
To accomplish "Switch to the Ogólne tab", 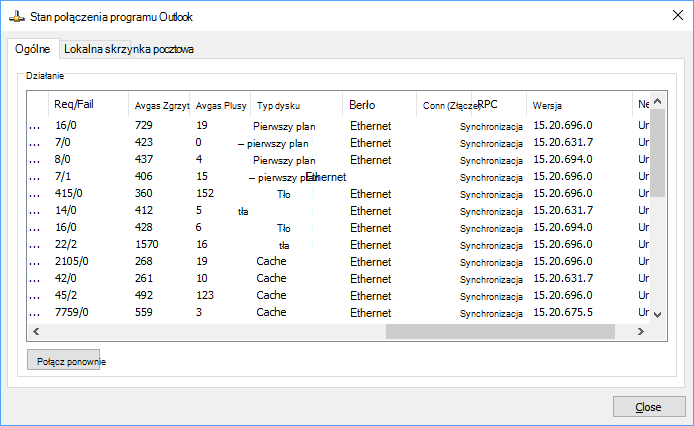I will (x=33, y=49).
